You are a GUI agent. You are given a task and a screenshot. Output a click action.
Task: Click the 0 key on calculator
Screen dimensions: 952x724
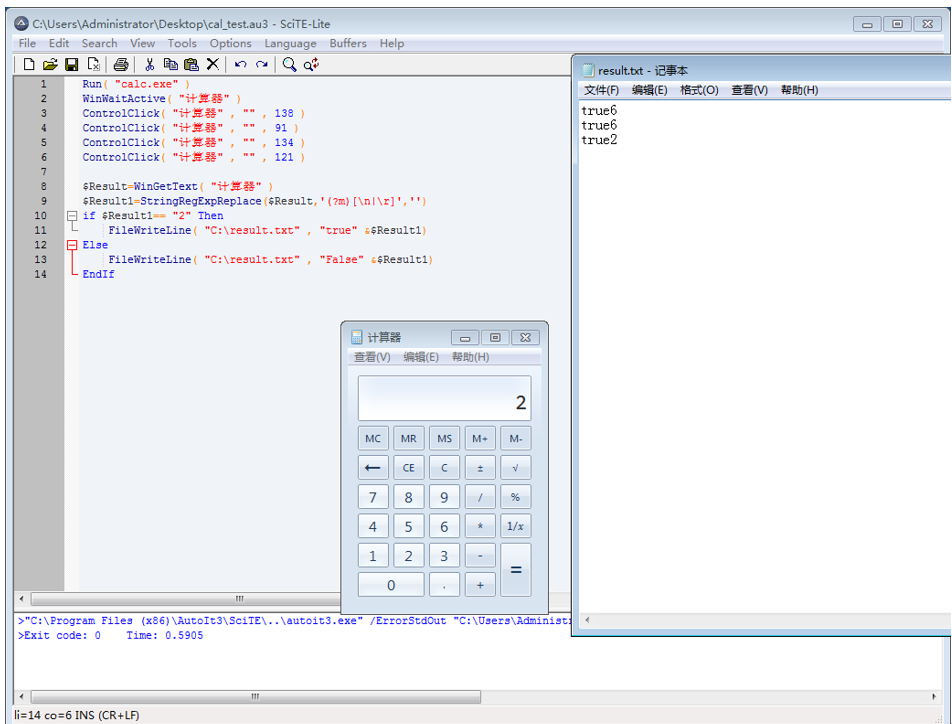[391, 585]
